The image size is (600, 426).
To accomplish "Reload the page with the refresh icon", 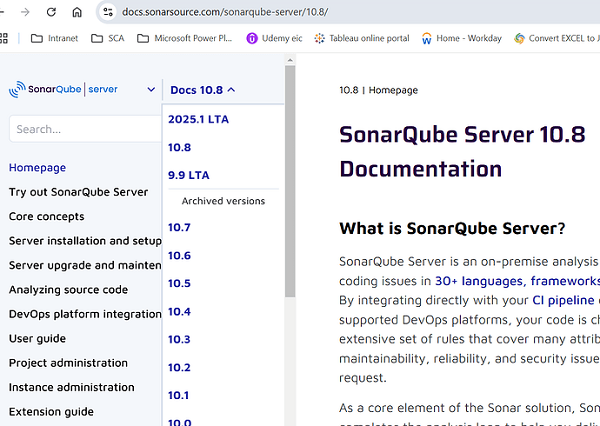I will (x=51, y=12).
